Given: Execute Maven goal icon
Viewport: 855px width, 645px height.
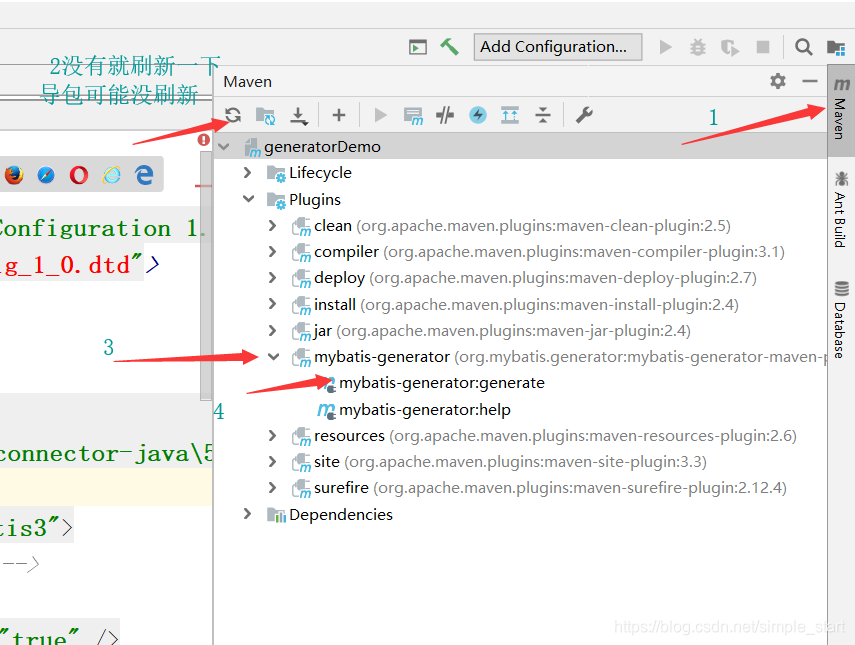Looking at the screenshot, I should 413,115.
